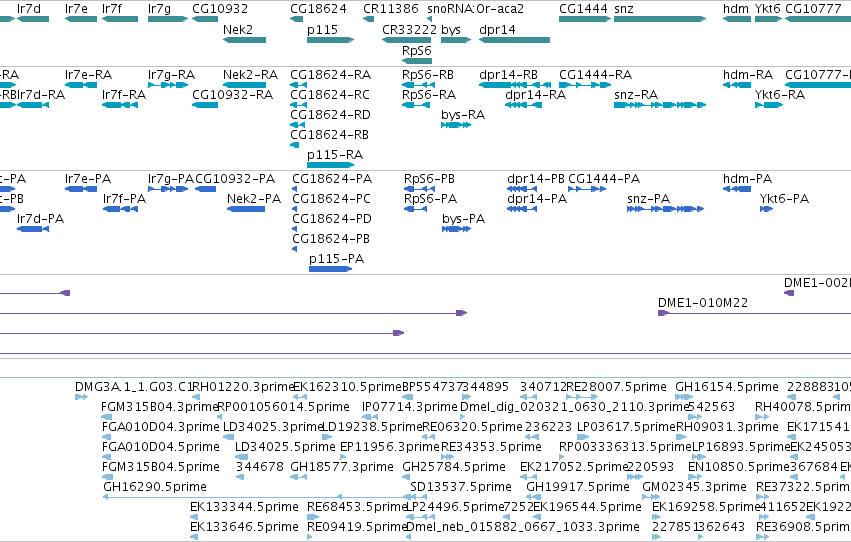
Task: Click the GH16290.5prime EST label
Action: pyautogui.click(x=155, y=487)
